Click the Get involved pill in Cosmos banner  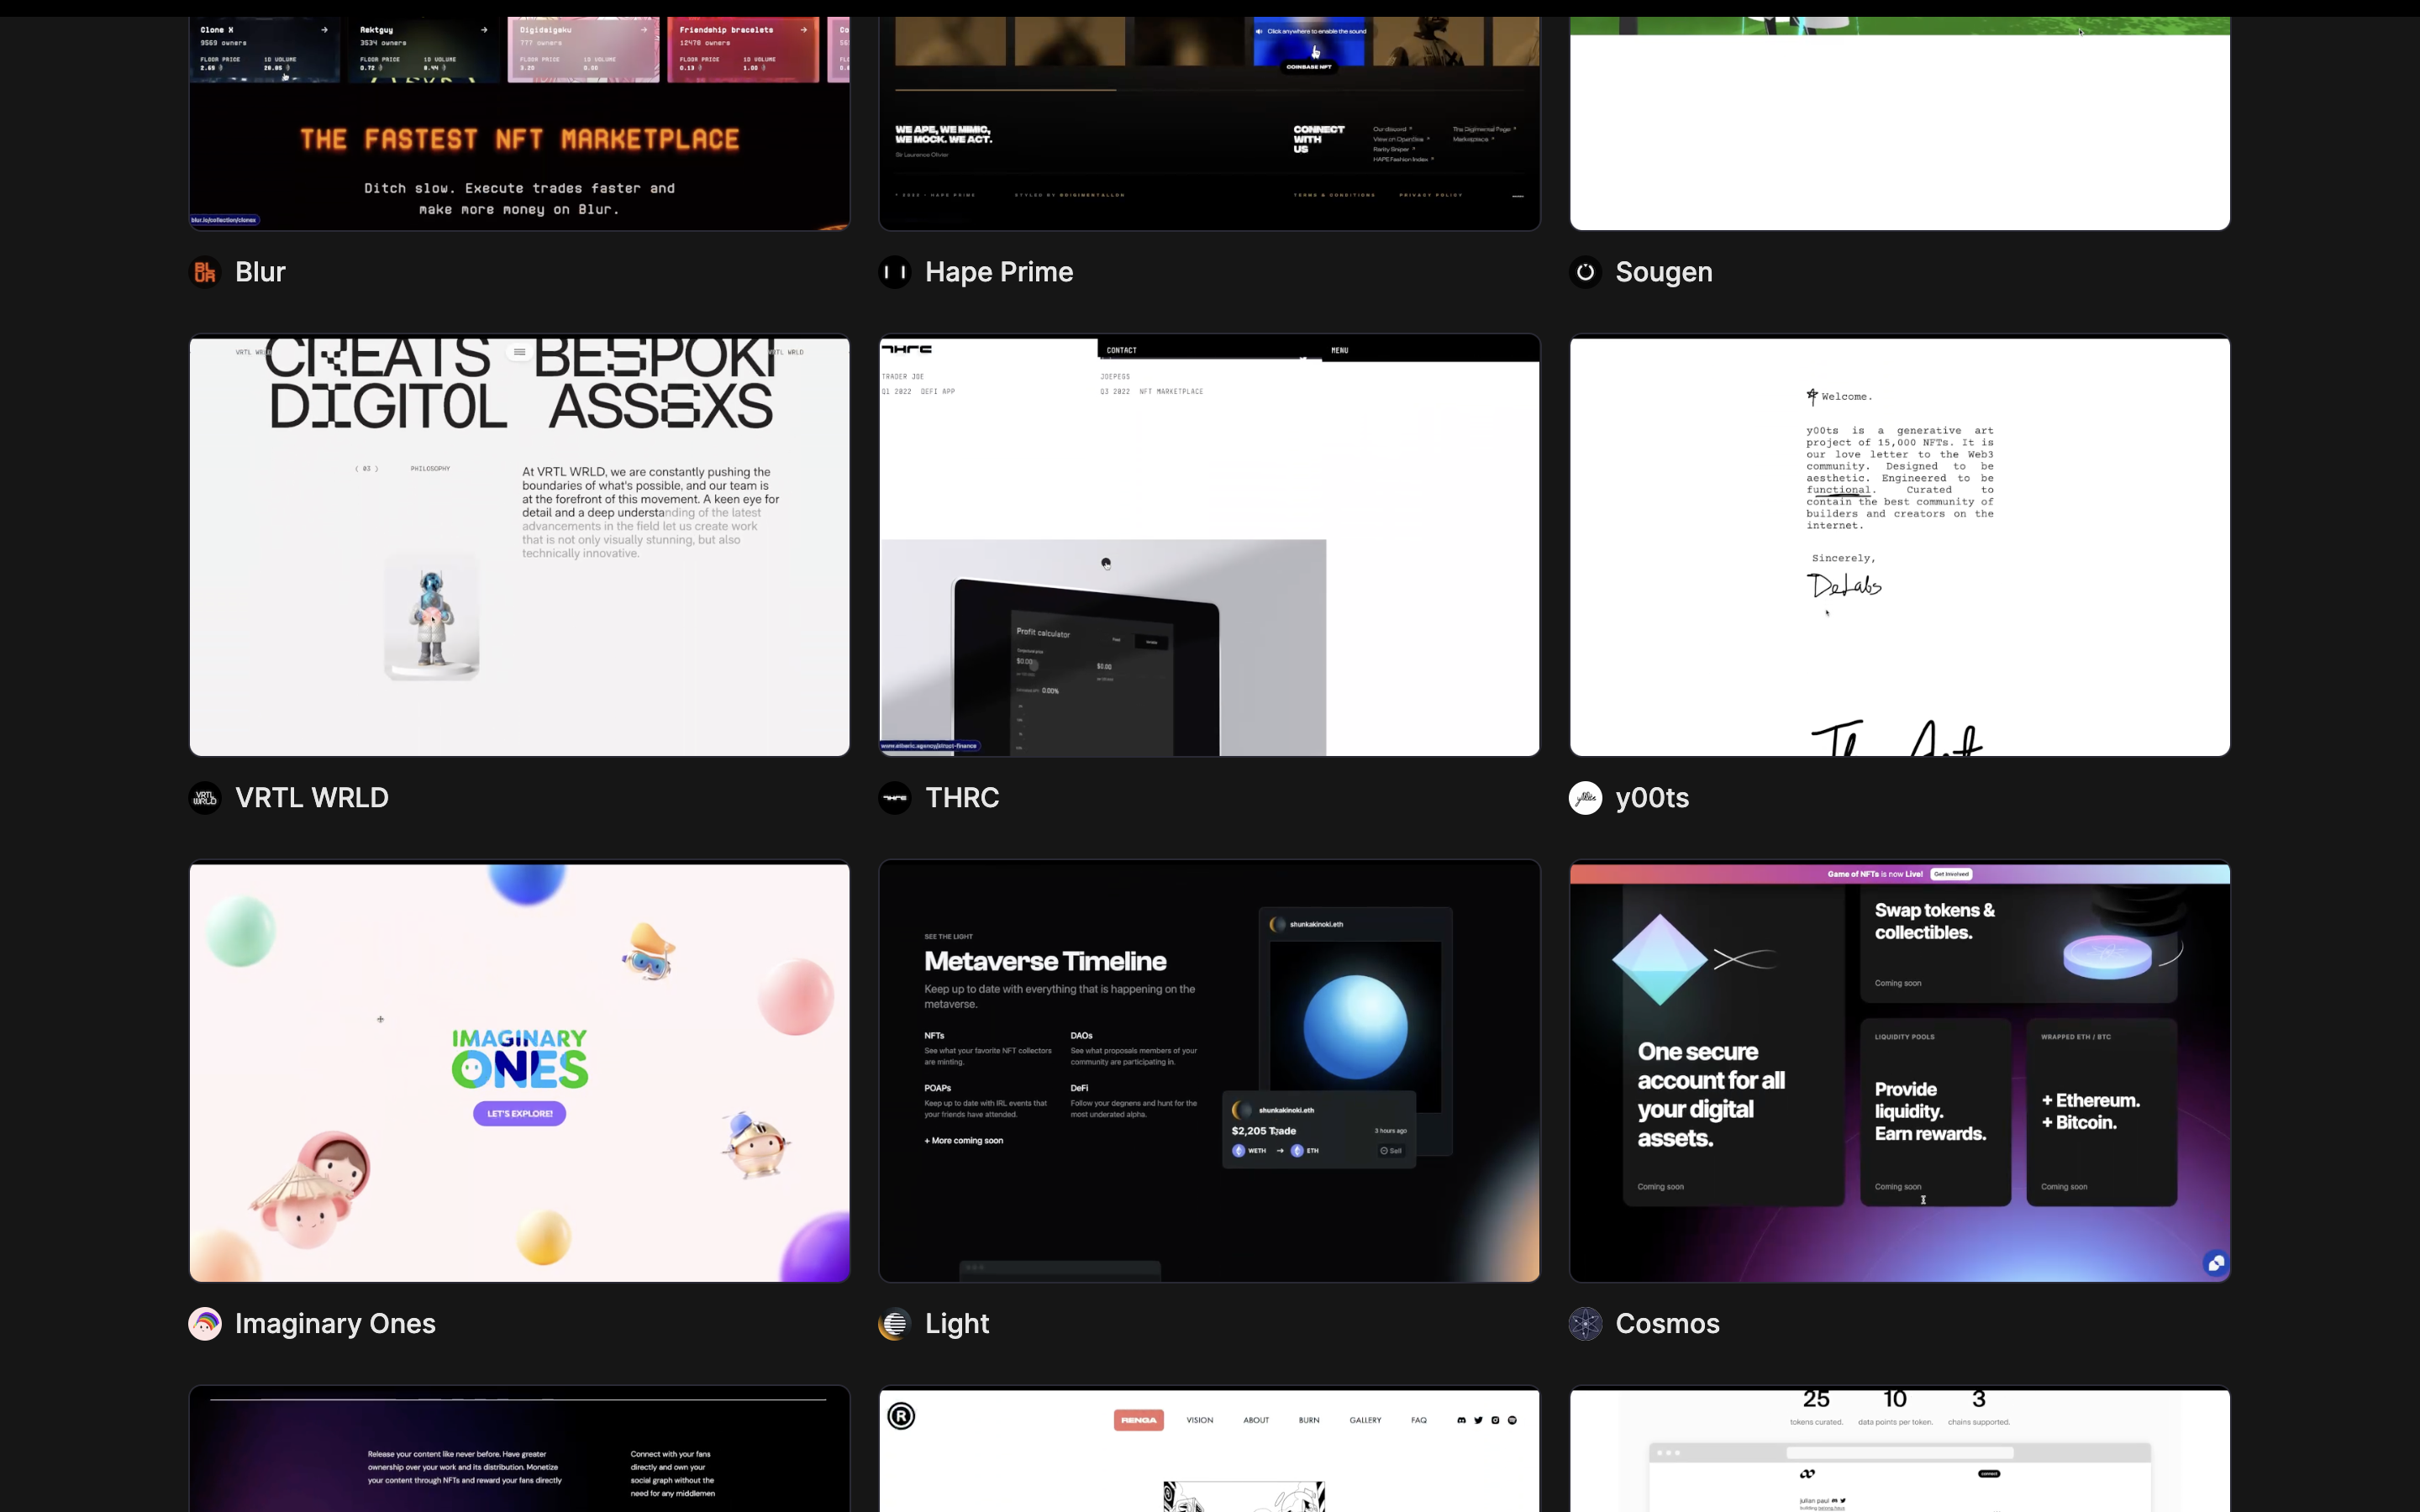[1951, 874]
